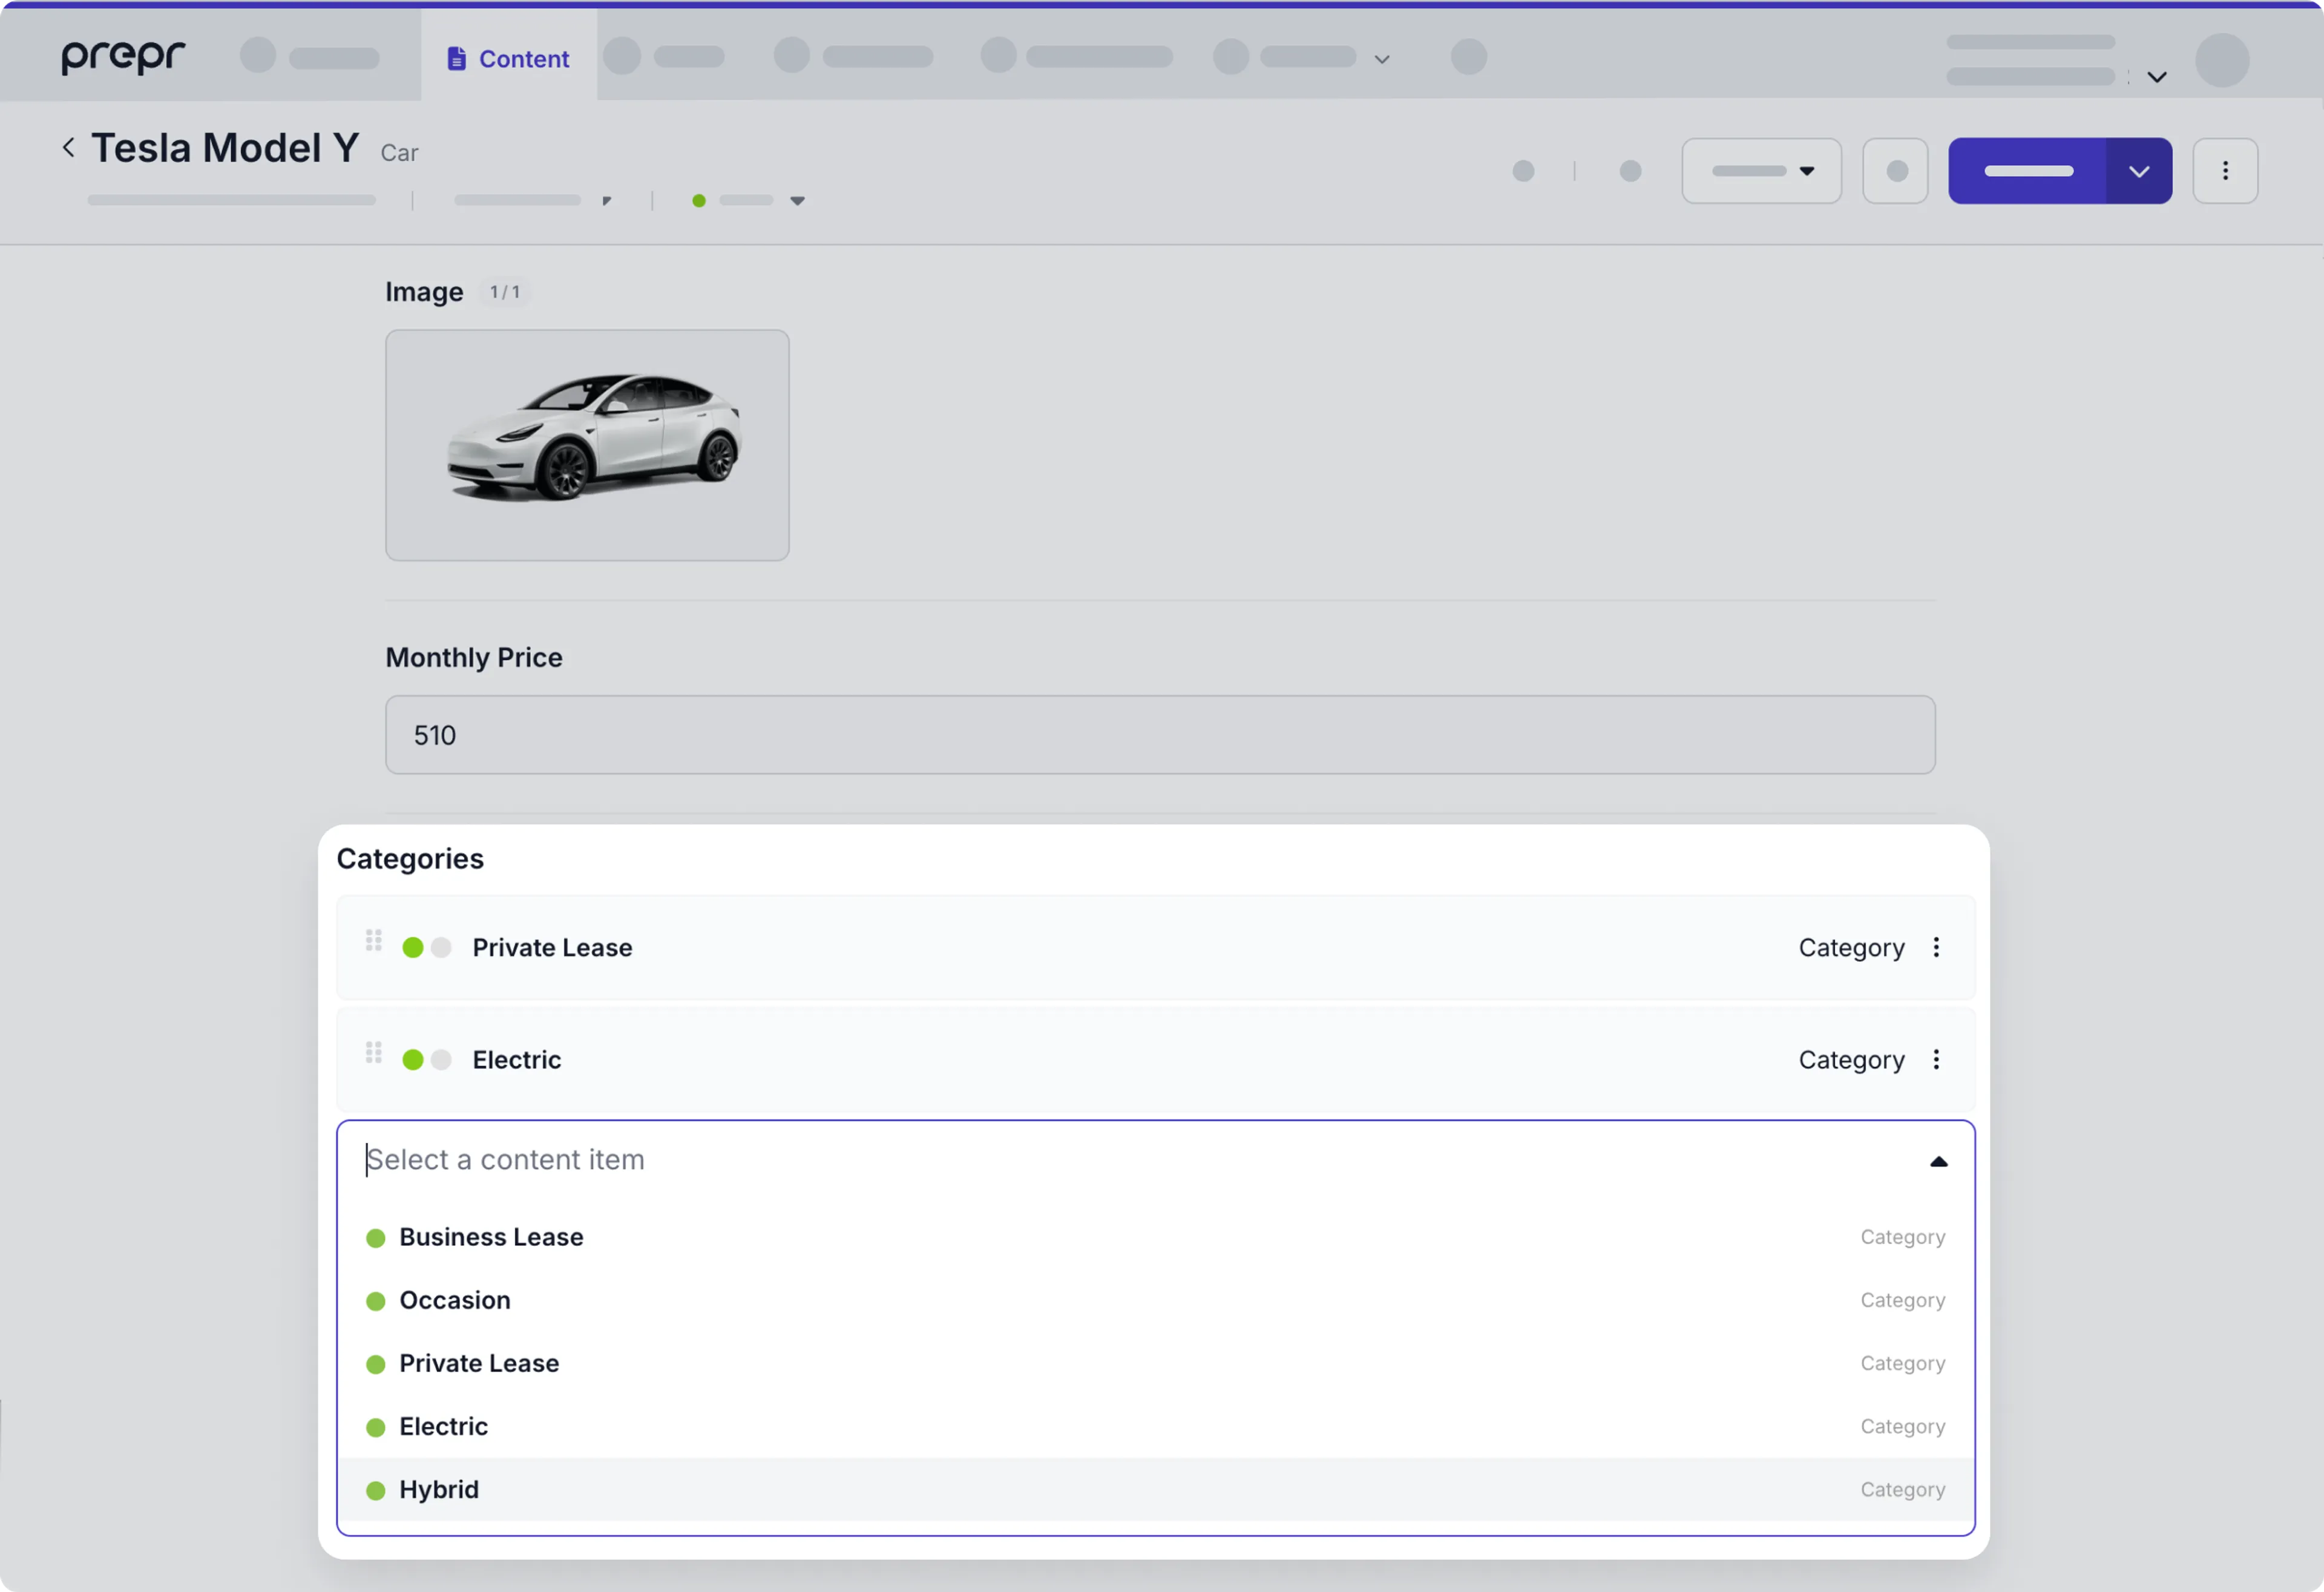This screenshot has width=2324, height=1592.
Task: Grab the drag handle beside Electric
Action: (374, 1052)
